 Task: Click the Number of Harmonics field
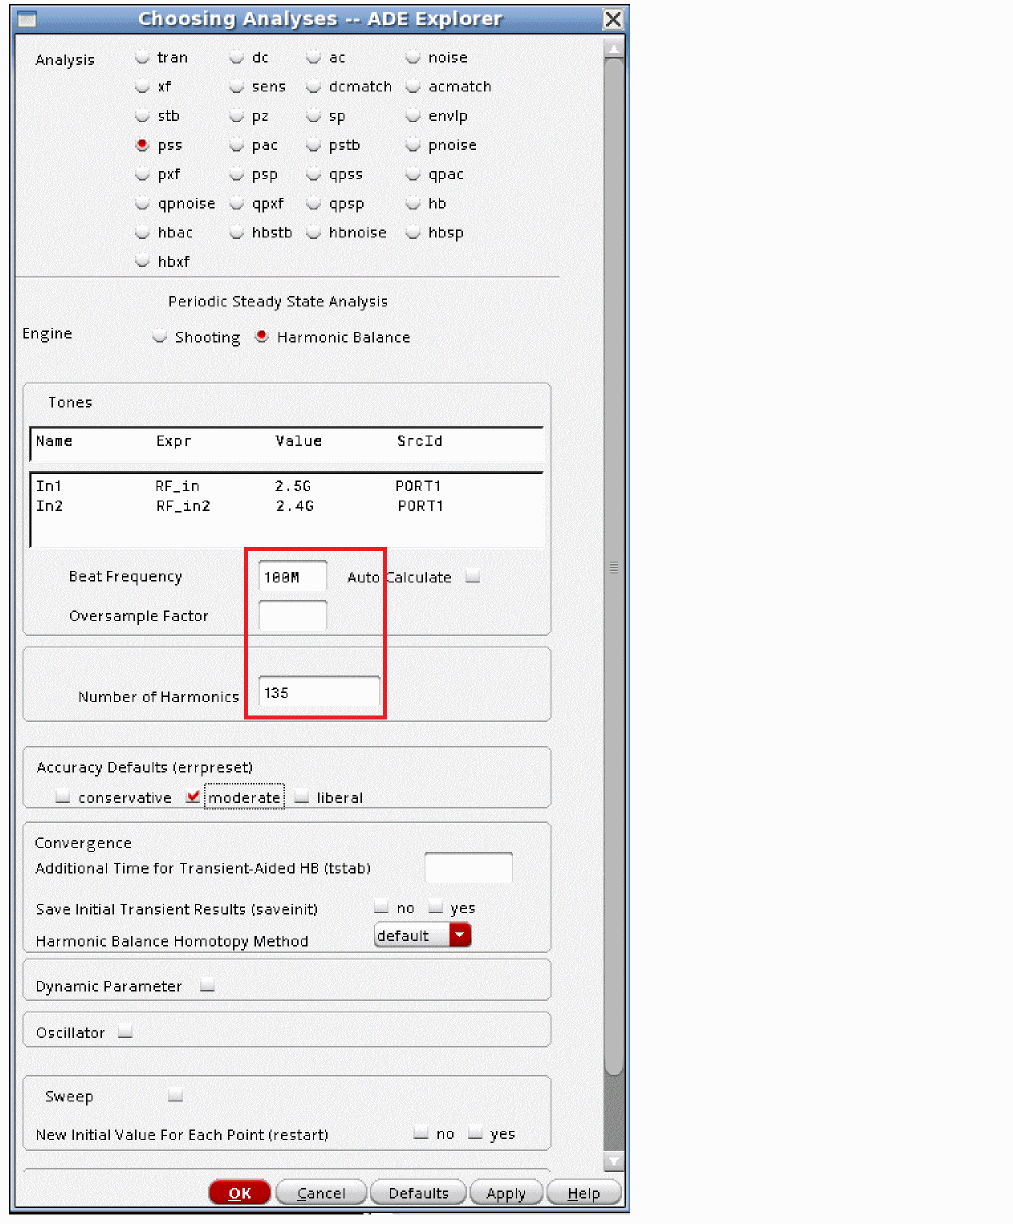point(319,693)
